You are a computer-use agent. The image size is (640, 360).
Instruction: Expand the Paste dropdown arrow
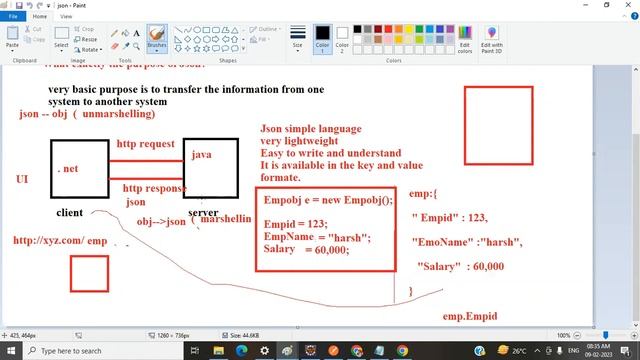(12, 50)
